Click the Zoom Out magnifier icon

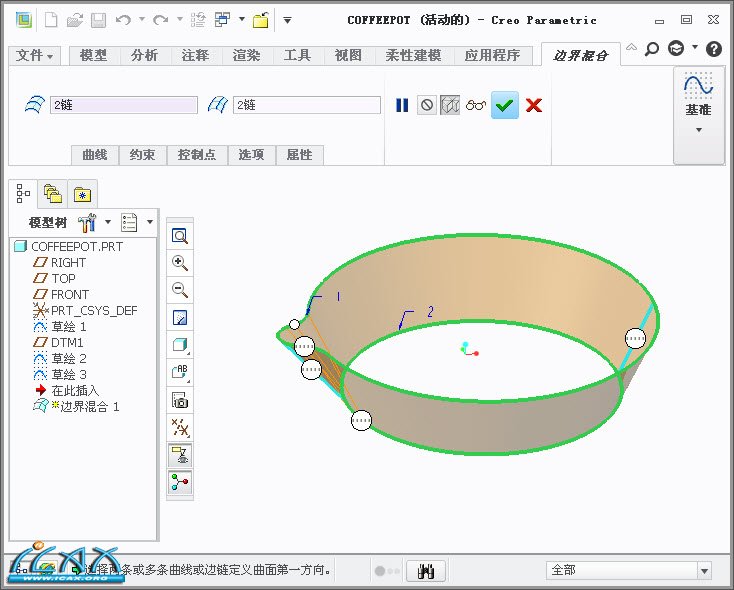(x=181, y=290)
